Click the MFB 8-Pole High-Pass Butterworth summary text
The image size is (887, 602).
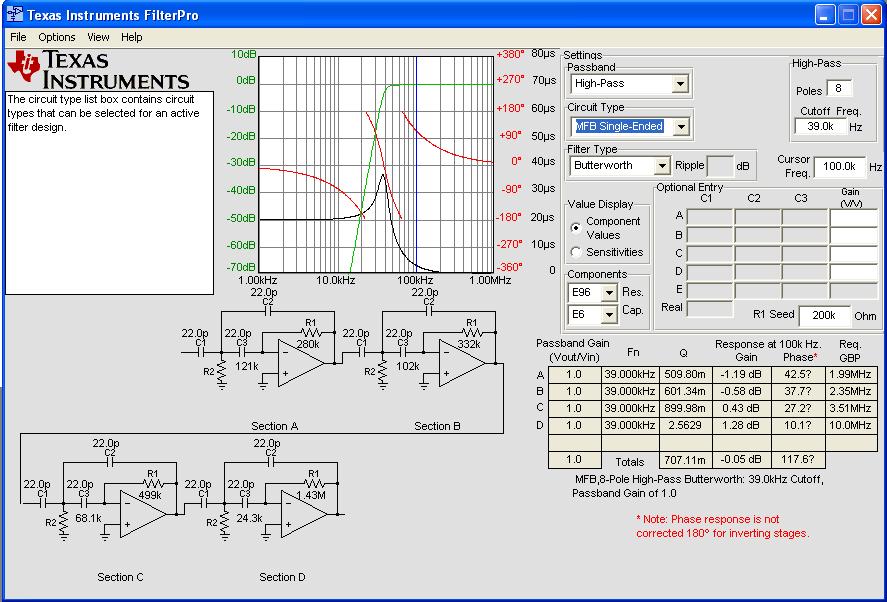tap(697, 487)
